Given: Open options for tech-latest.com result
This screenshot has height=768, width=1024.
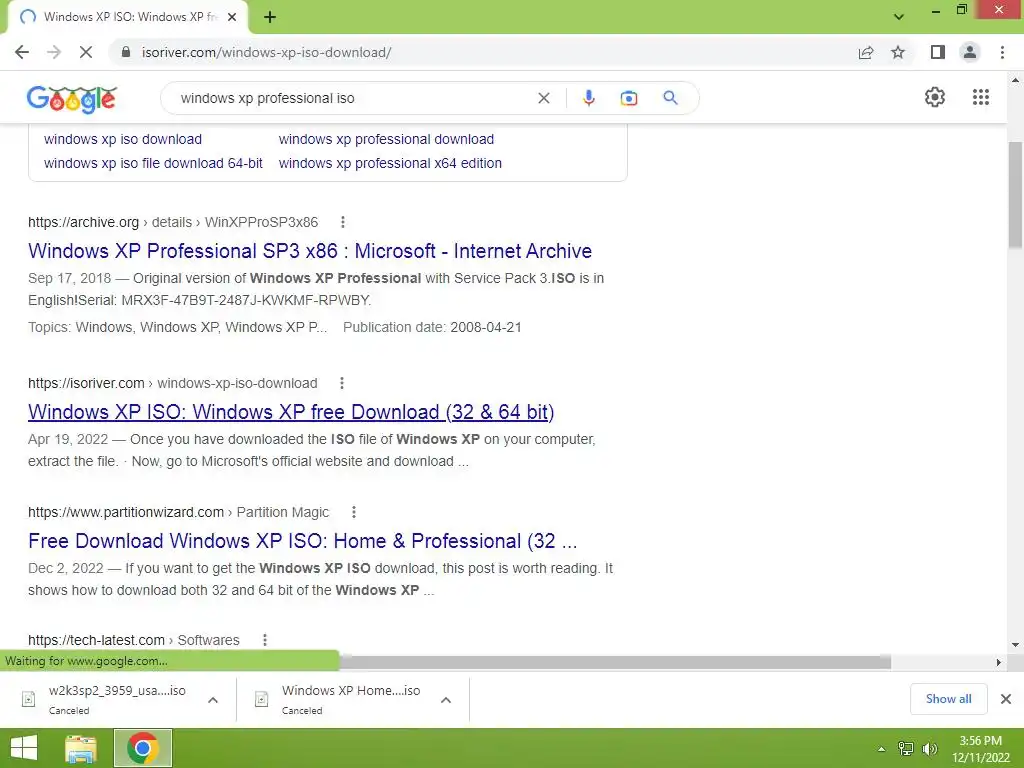Looking at the screenshot, I should [x=264, y=640].
